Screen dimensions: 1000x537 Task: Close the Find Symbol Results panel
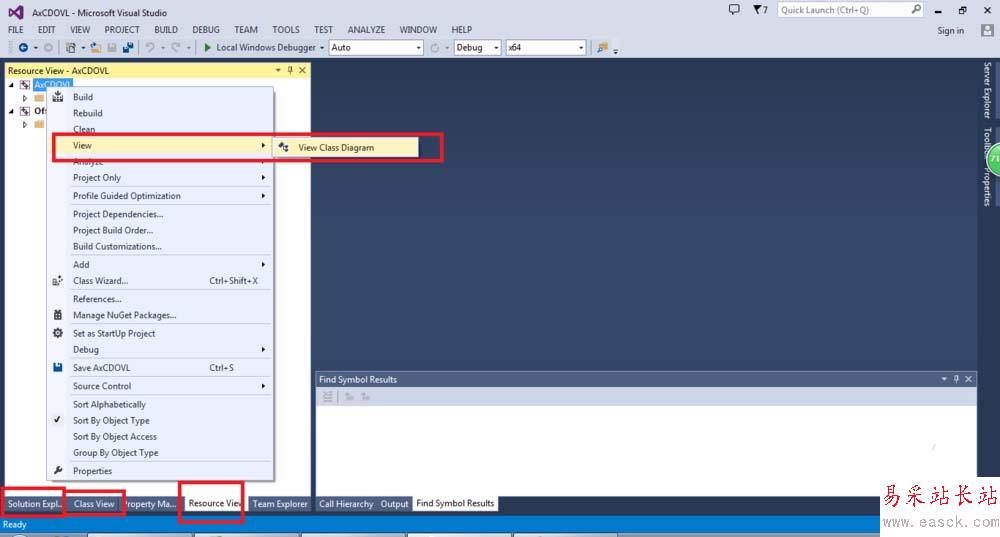point(968,379)
